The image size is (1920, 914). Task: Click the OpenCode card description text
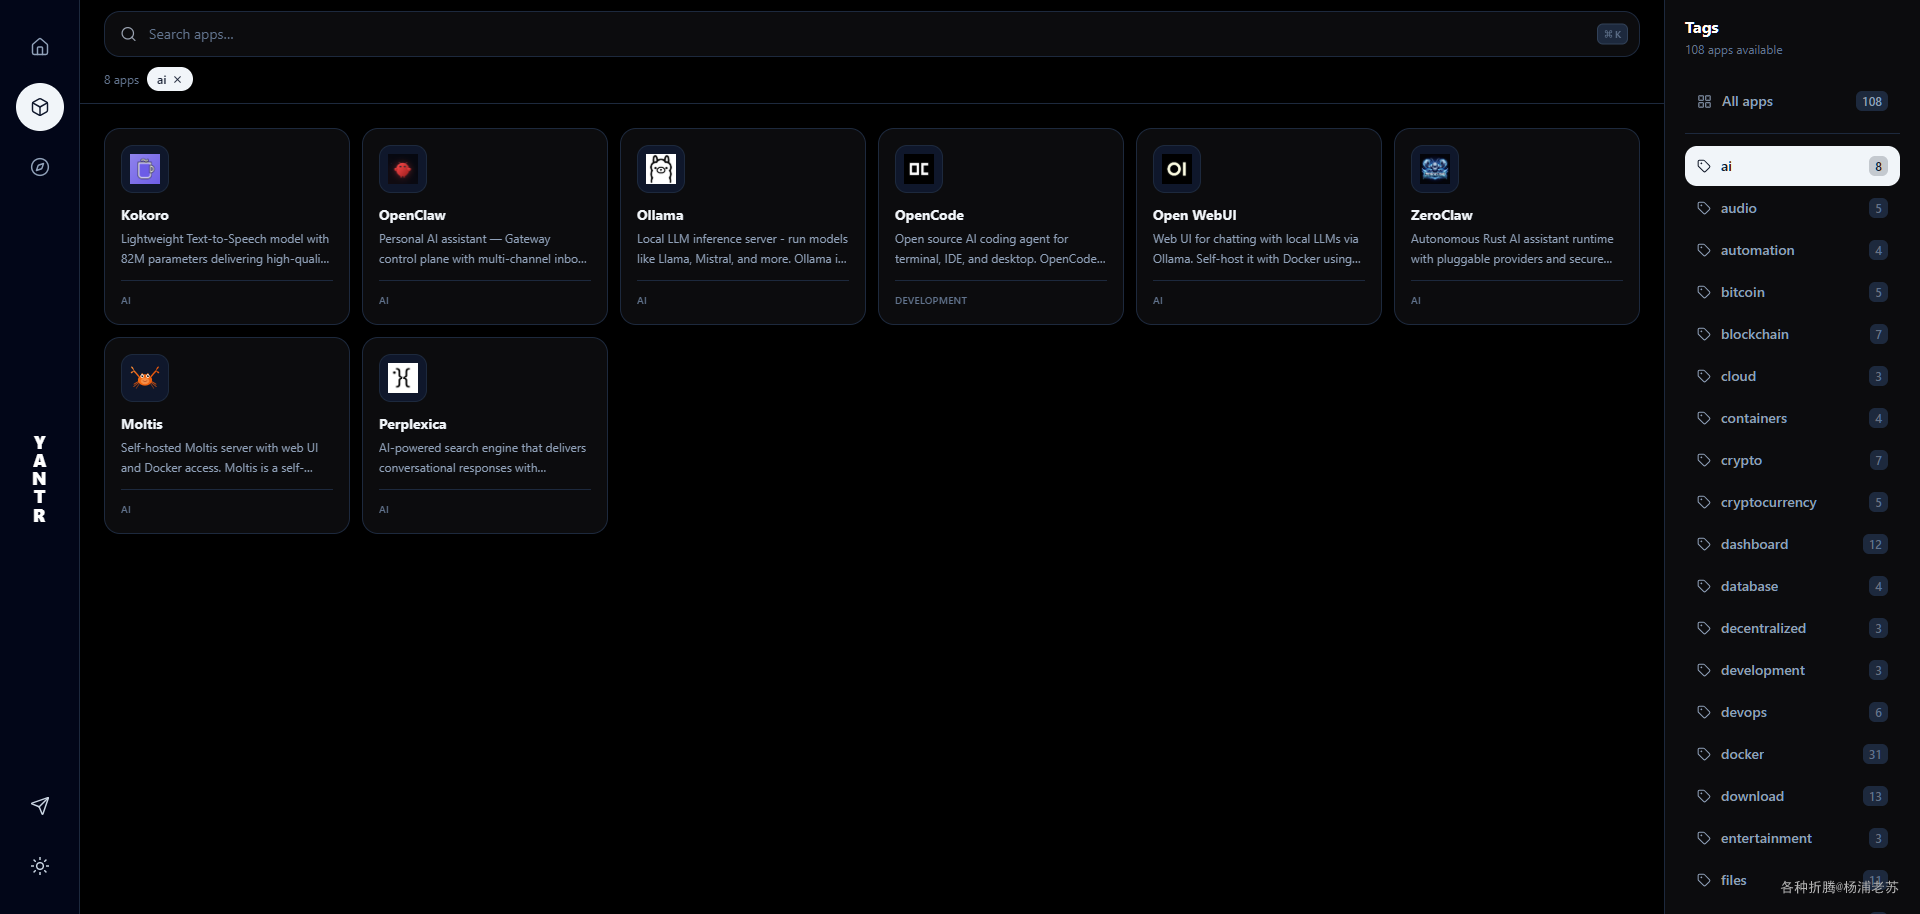click(x=1000, y=249)
